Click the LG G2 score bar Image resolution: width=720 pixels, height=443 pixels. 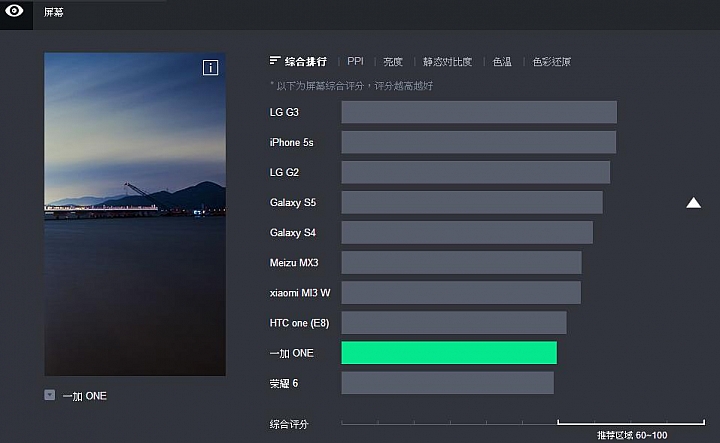click(476, 172)
